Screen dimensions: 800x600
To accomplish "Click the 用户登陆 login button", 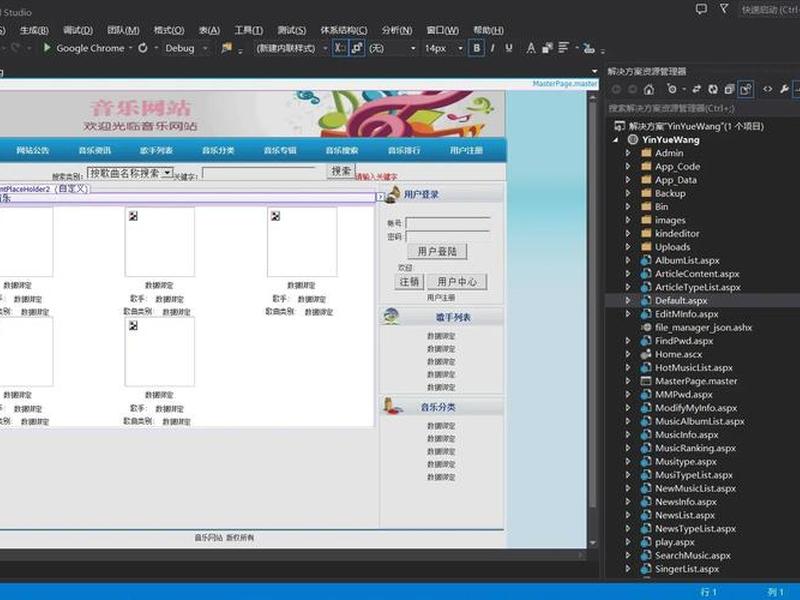I will (x=437, y=251).
